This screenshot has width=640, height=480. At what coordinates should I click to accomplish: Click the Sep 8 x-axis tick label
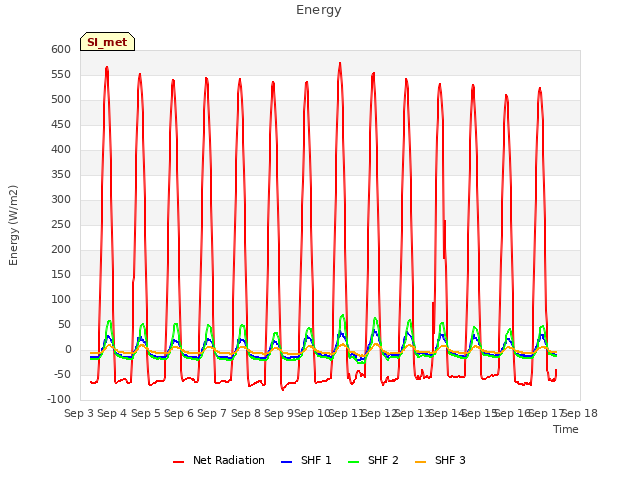coord(246,413)
